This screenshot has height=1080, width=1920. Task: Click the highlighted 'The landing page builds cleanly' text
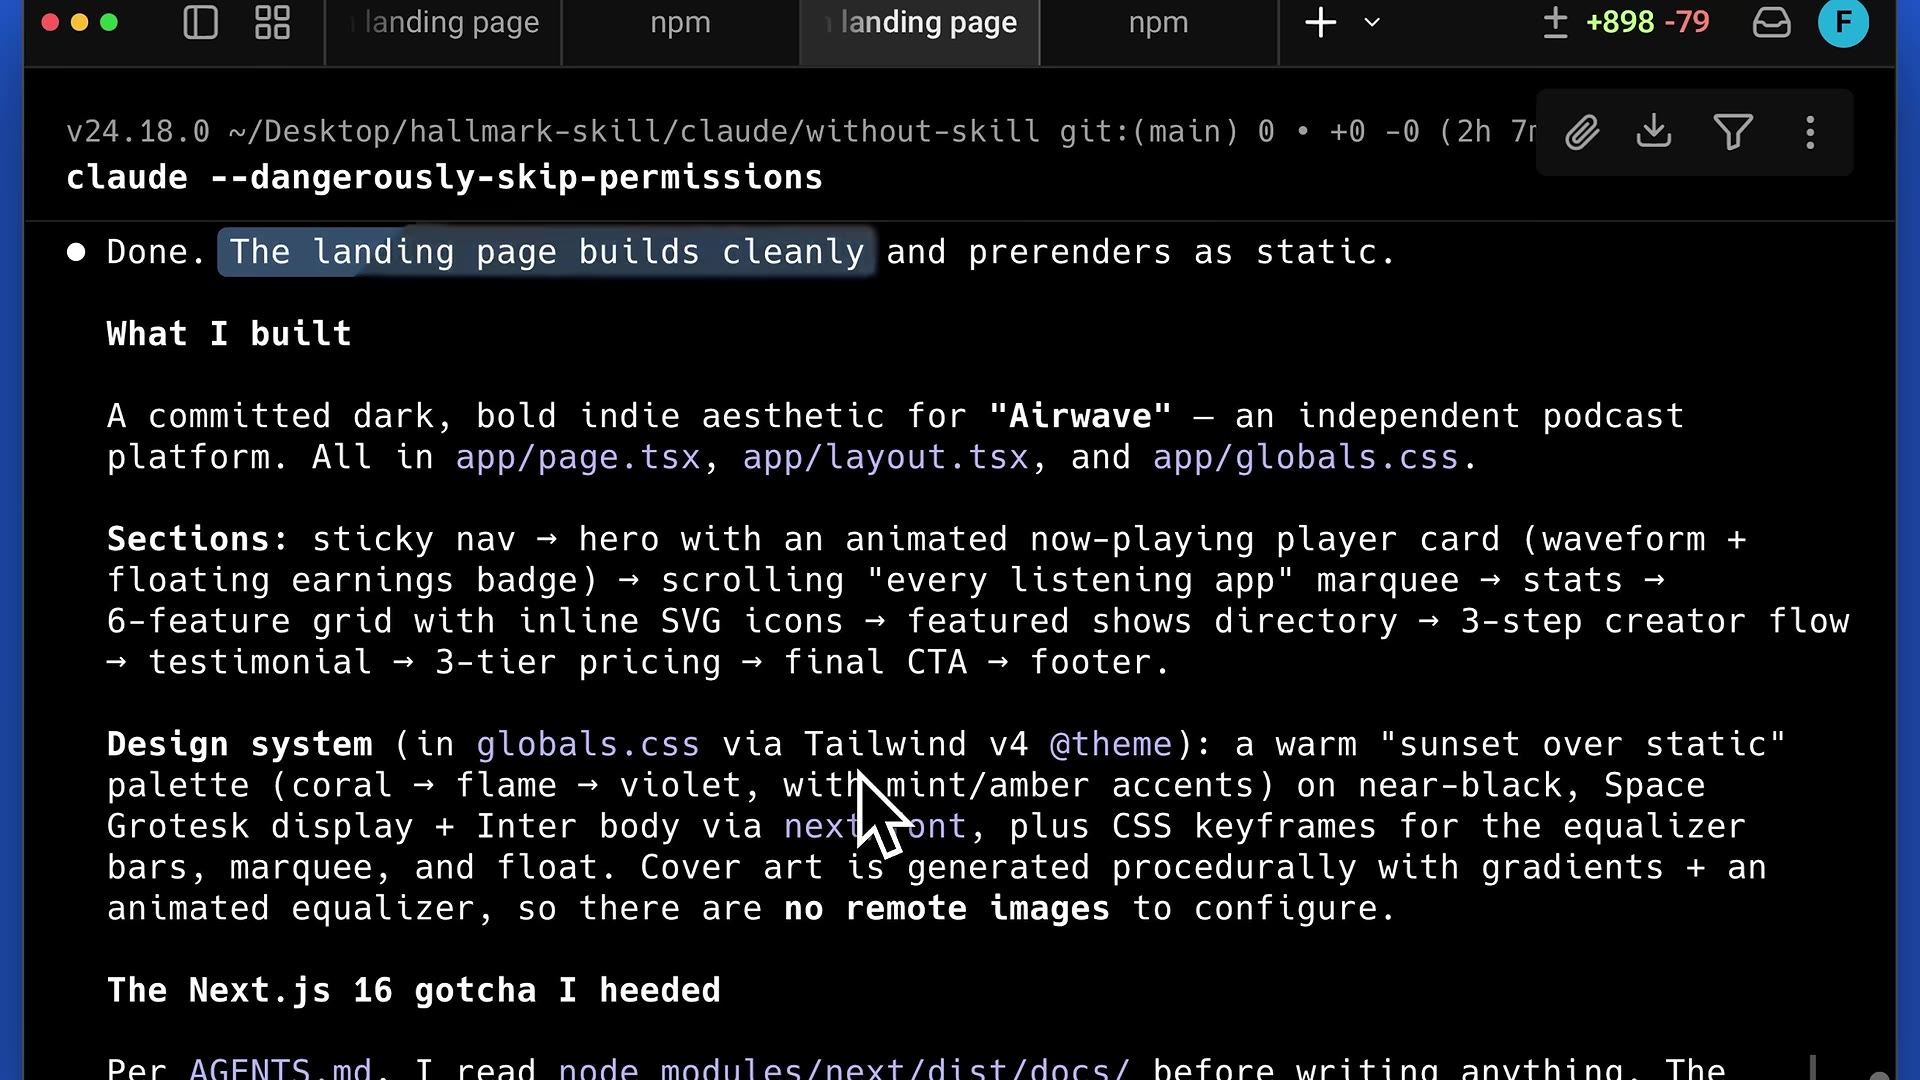click(x=547, y=252)
